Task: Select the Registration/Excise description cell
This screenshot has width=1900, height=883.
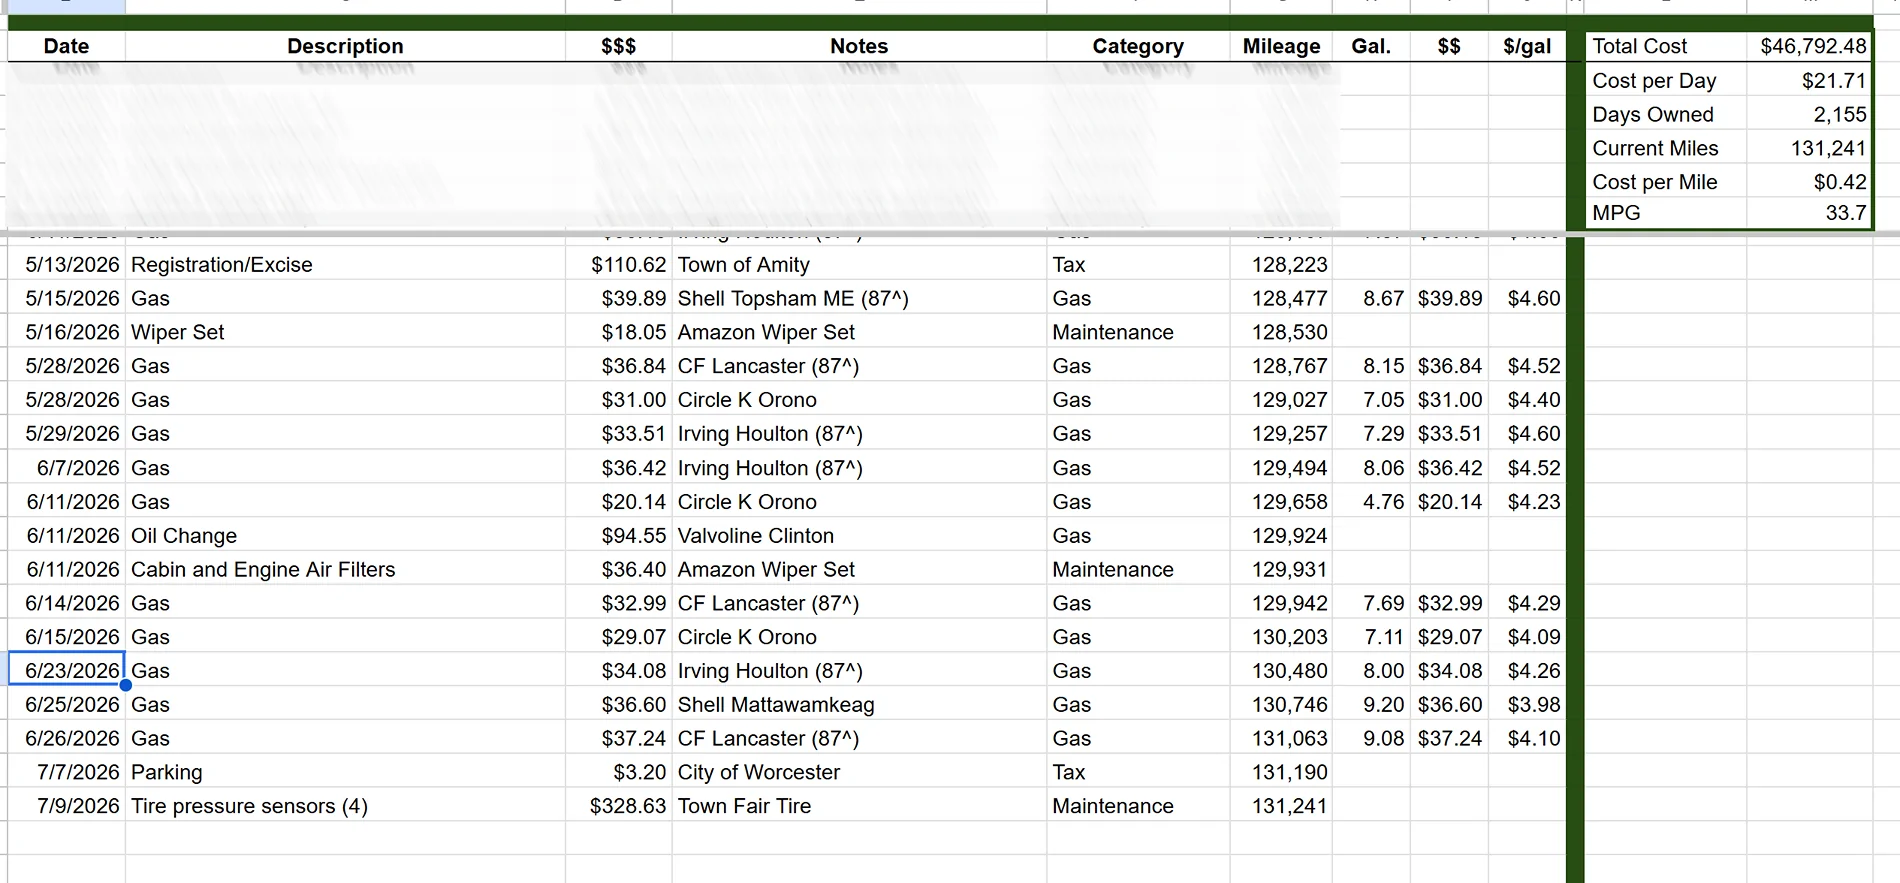Action: click(x=345, y=265)
